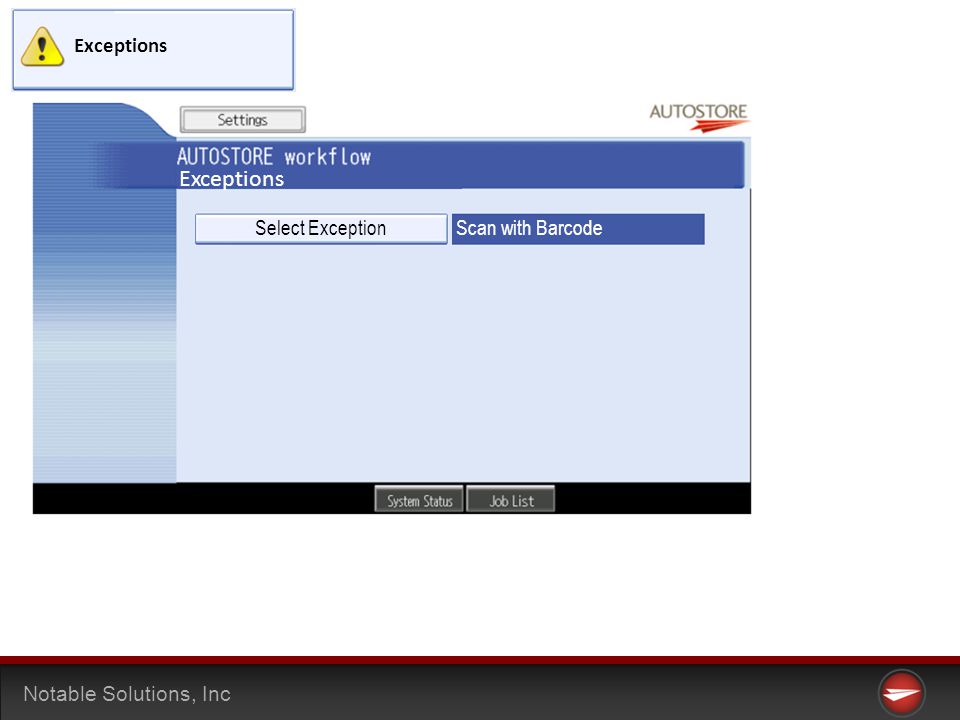The image size is (960, 720).
Task: Click the AUTOSTORE workflow title text
Action: (274, 157)
